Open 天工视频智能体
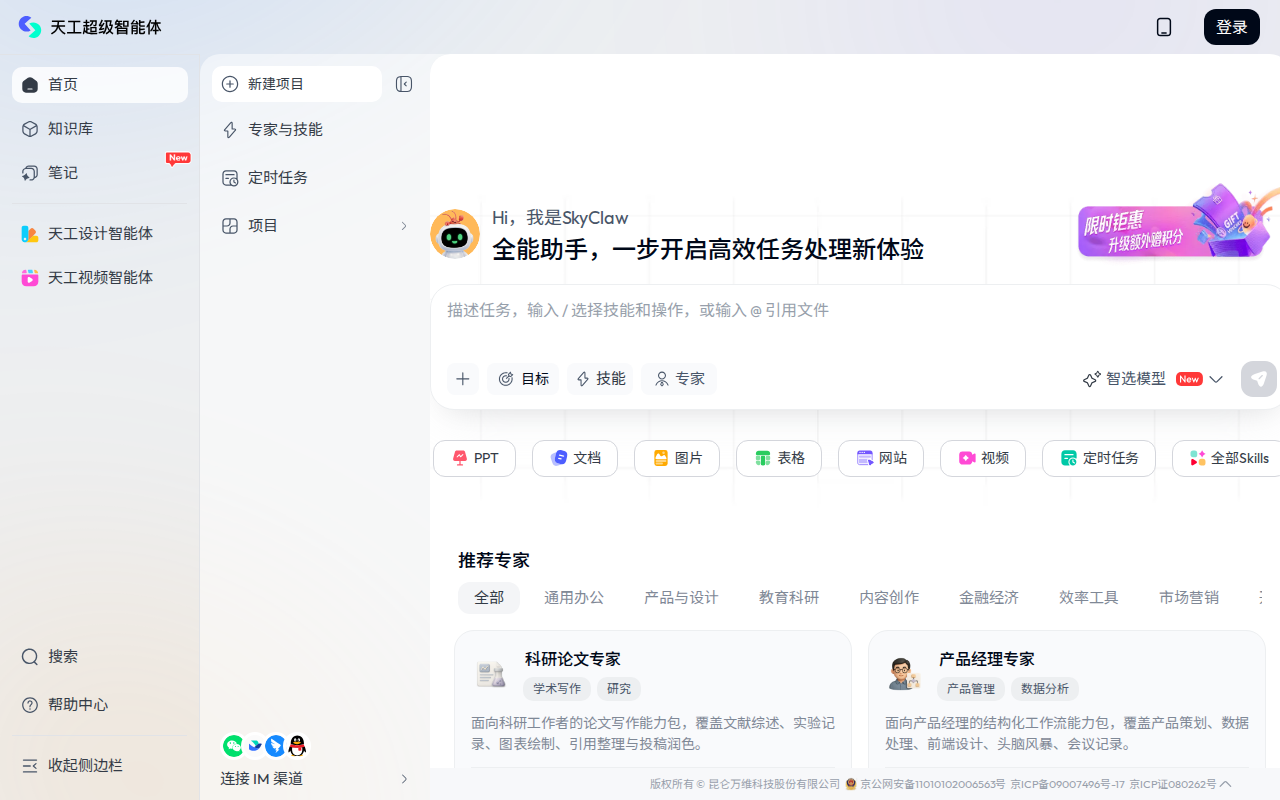The image size is (1280, 800). point(100,277)
